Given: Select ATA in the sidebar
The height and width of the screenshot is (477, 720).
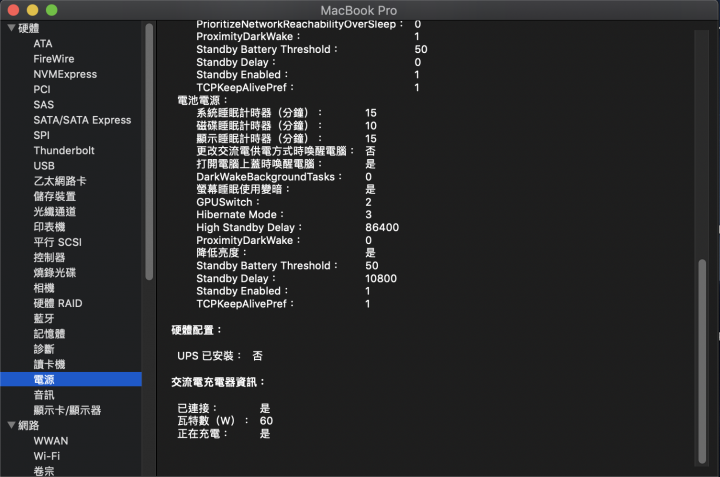Looking at the screenshot, I should 43,44.
